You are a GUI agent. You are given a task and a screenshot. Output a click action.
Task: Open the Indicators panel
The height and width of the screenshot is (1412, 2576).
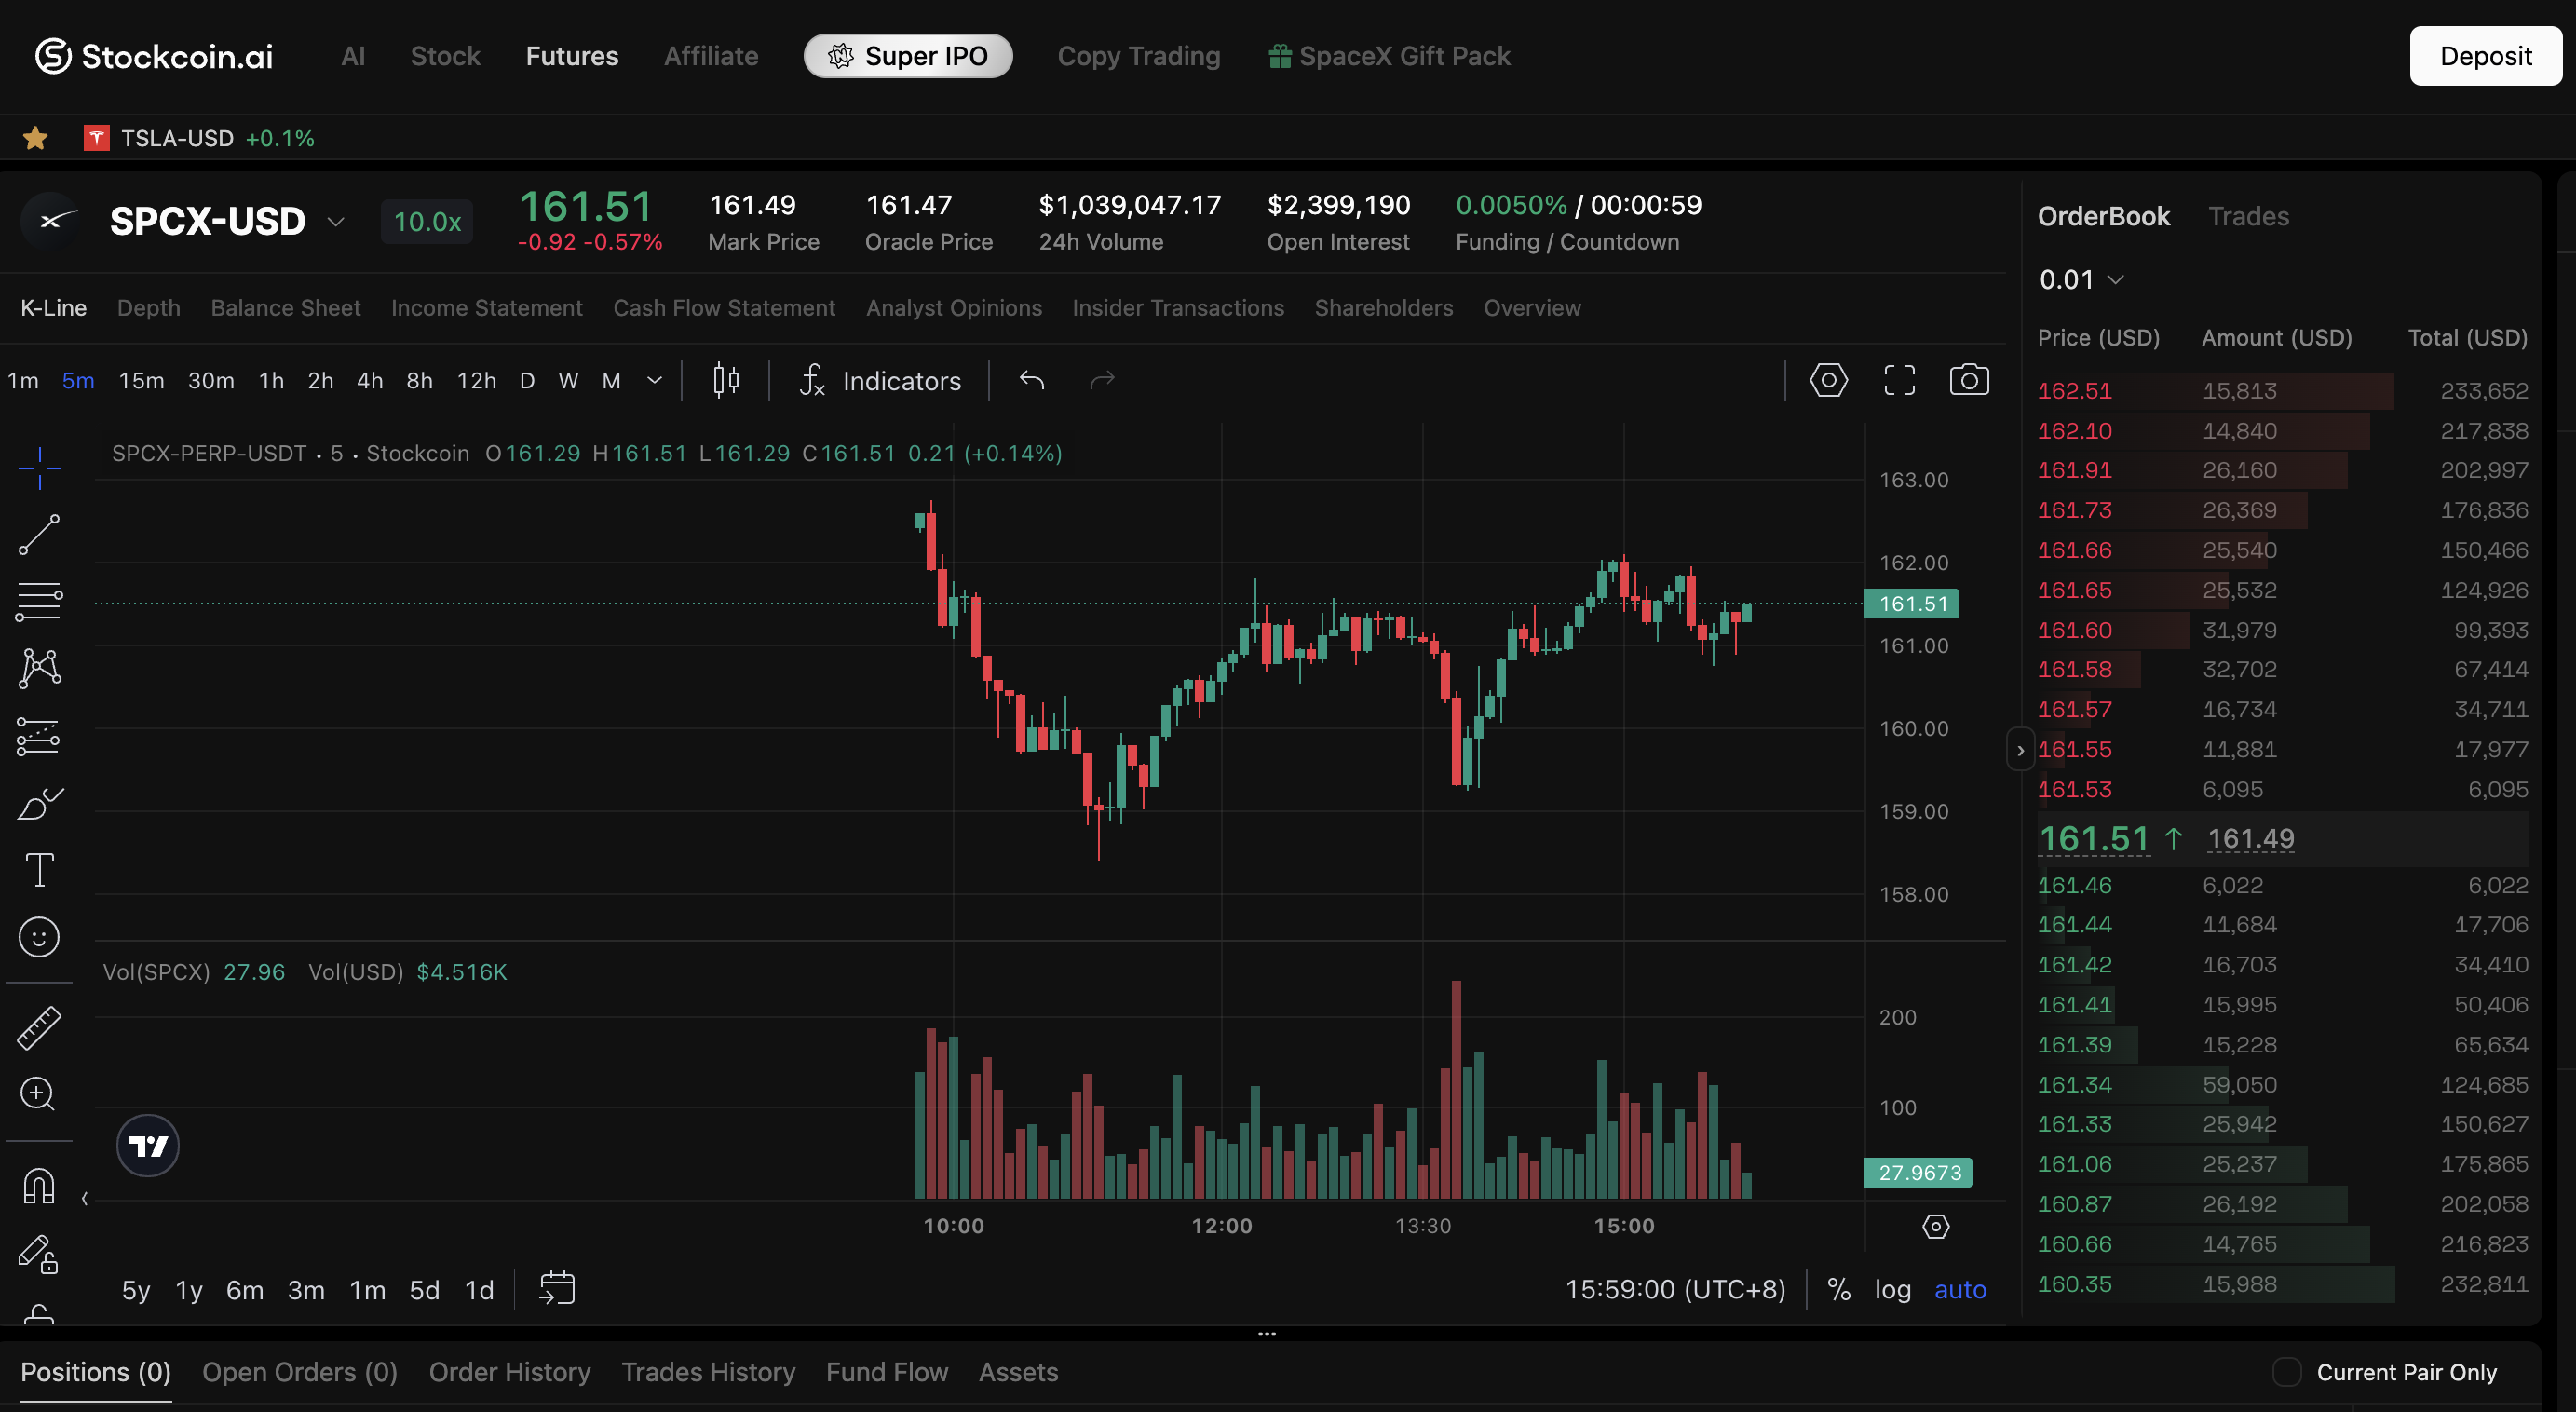click(x=881, y=380)
